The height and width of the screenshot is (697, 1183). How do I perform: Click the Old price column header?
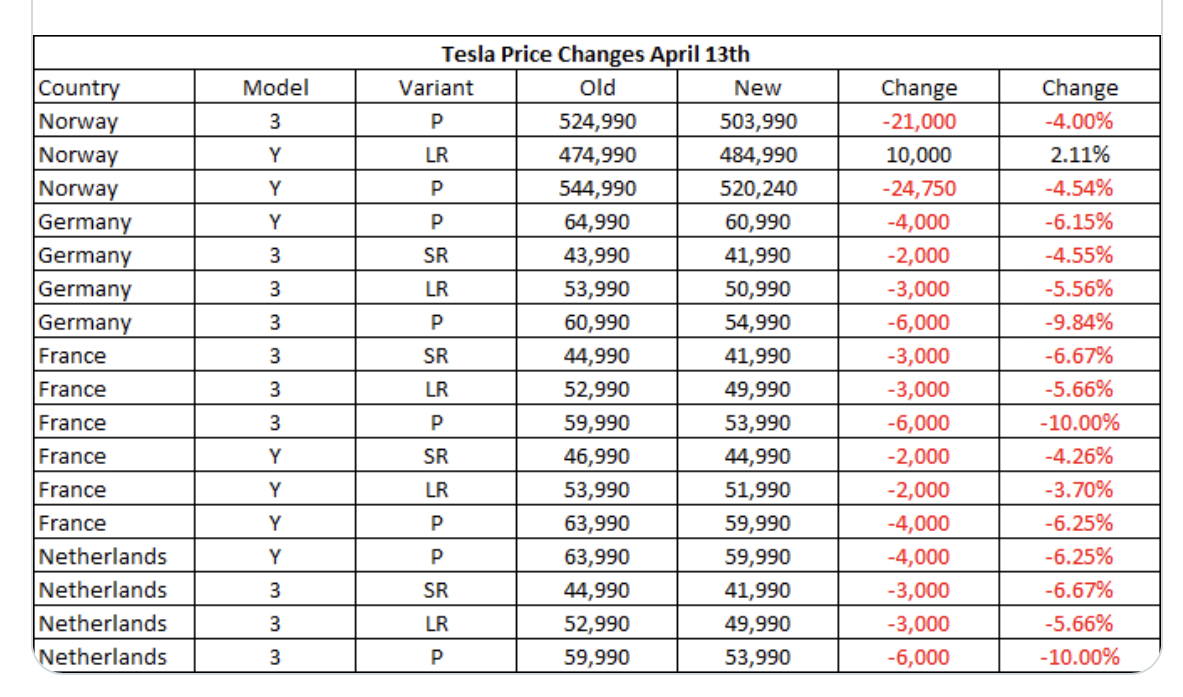pyautogui.click(x=597, y=88)
